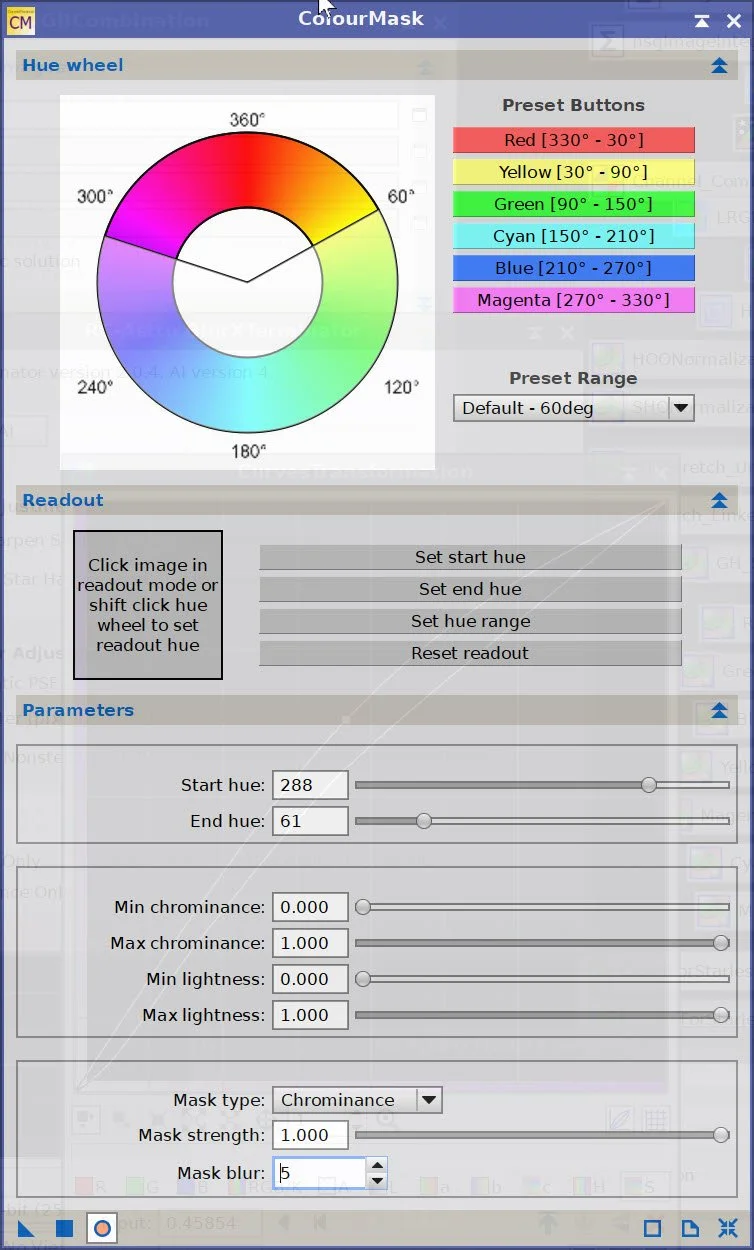This screenshot has height=1250, width=754.
Task: Click the Mask strength slider handle
Action: 721,1135
